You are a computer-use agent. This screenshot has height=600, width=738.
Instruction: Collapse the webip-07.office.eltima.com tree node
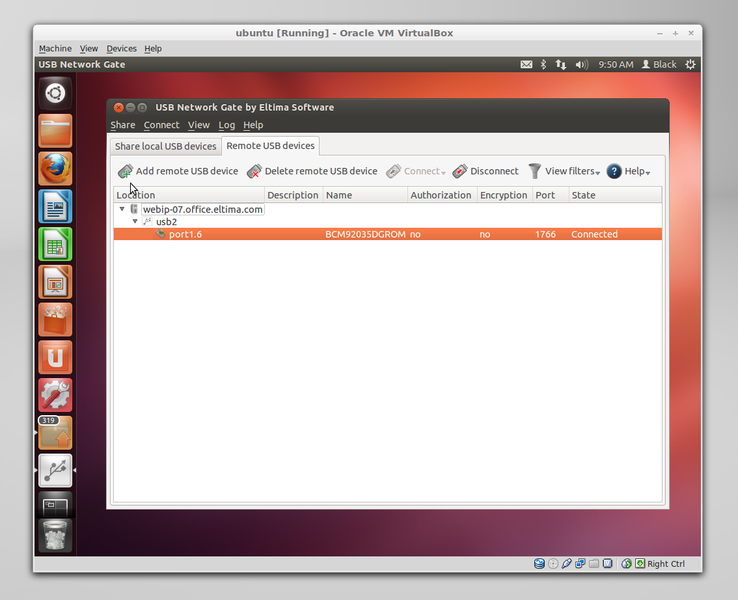coord(122,209)
